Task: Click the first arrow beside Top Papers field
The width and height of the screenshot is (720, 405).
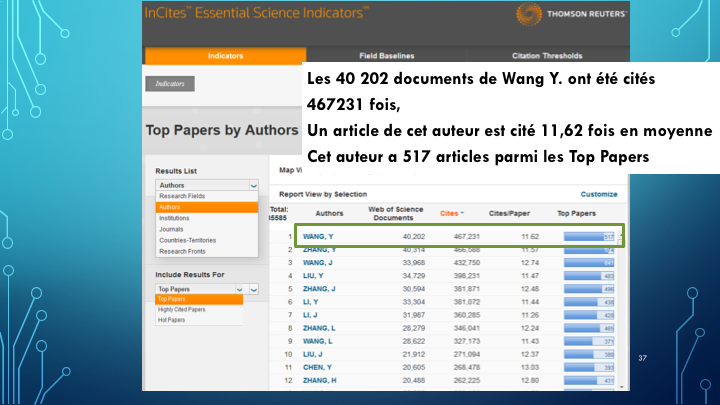Action: [x=240, y=289]
